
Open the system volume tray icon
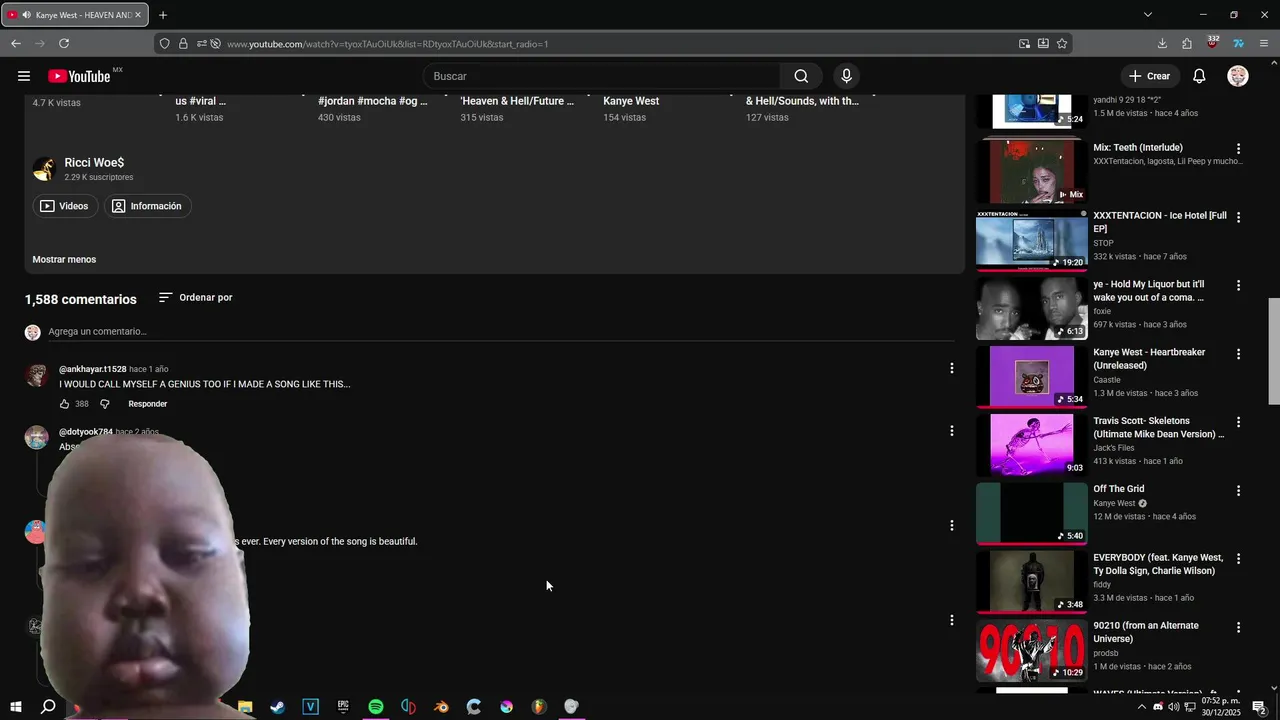point(1174,707)
